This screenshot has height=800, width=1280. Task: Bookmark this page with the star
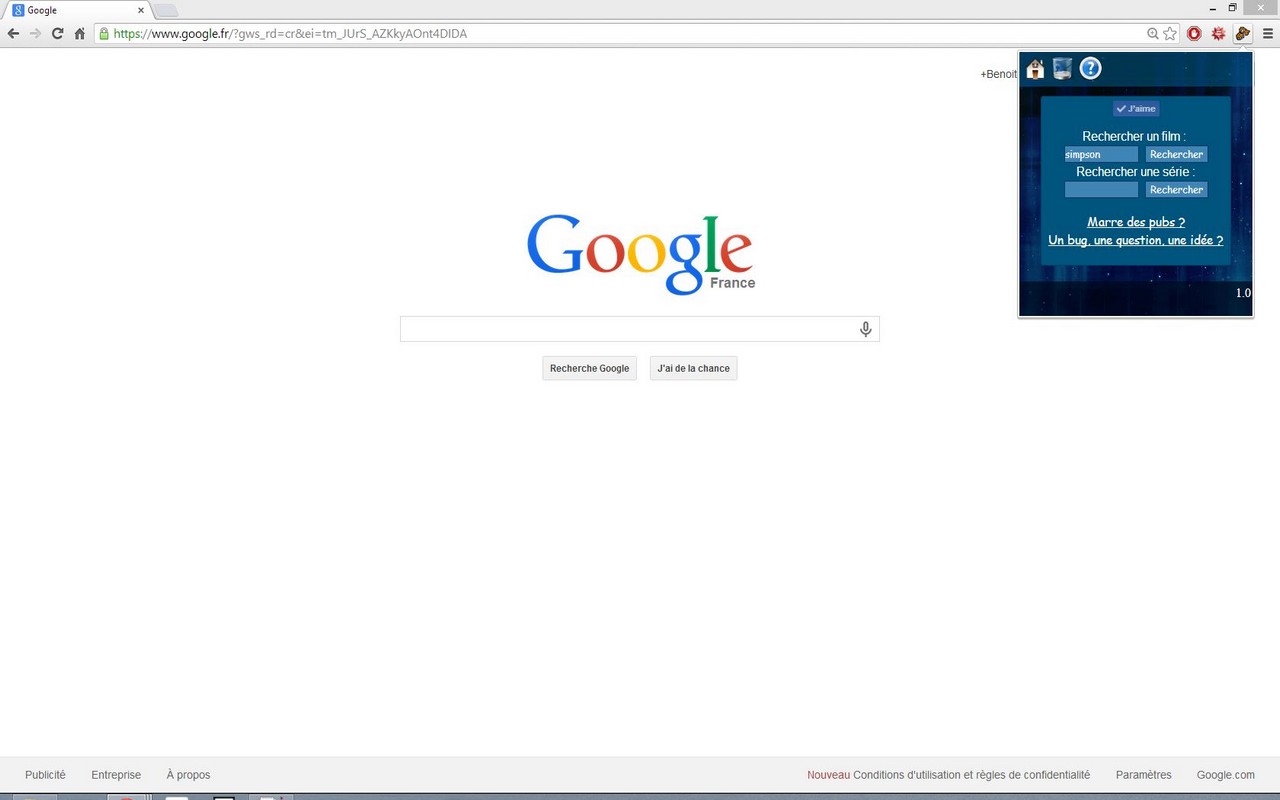click(x=1170, y=33)
